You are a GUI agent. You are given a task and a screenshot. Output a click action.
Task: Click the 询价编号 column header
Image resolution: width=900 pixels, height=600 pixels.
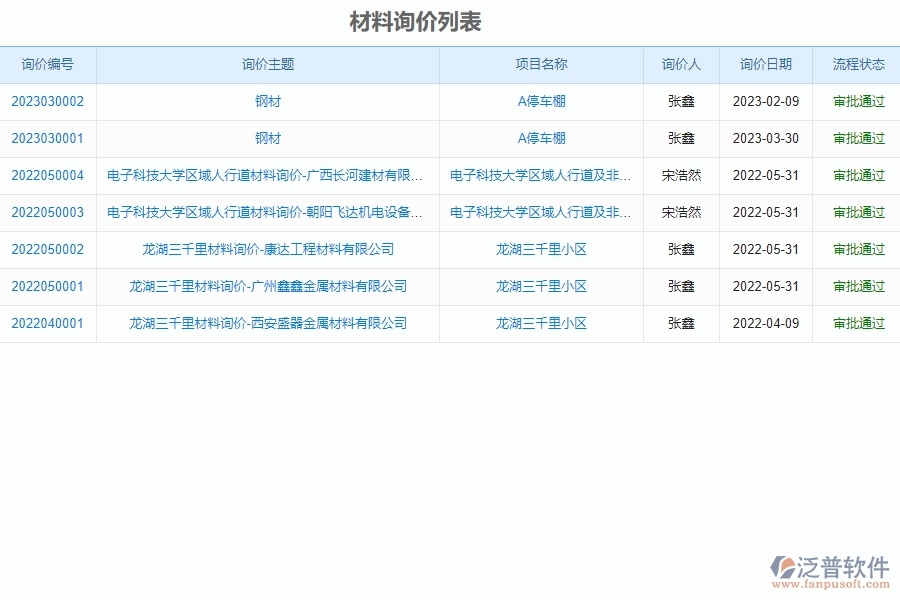pos(48,63)
